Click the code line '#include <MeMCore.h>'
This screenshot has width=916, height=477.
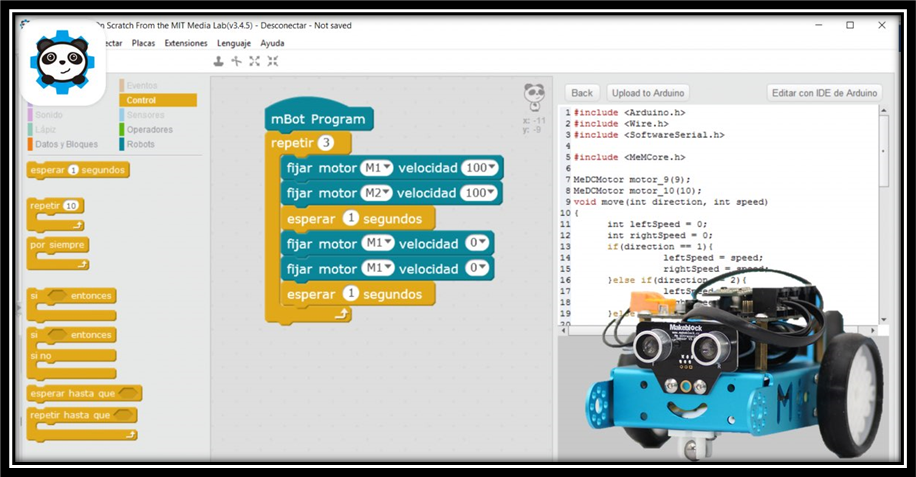(x=629, y=157)
